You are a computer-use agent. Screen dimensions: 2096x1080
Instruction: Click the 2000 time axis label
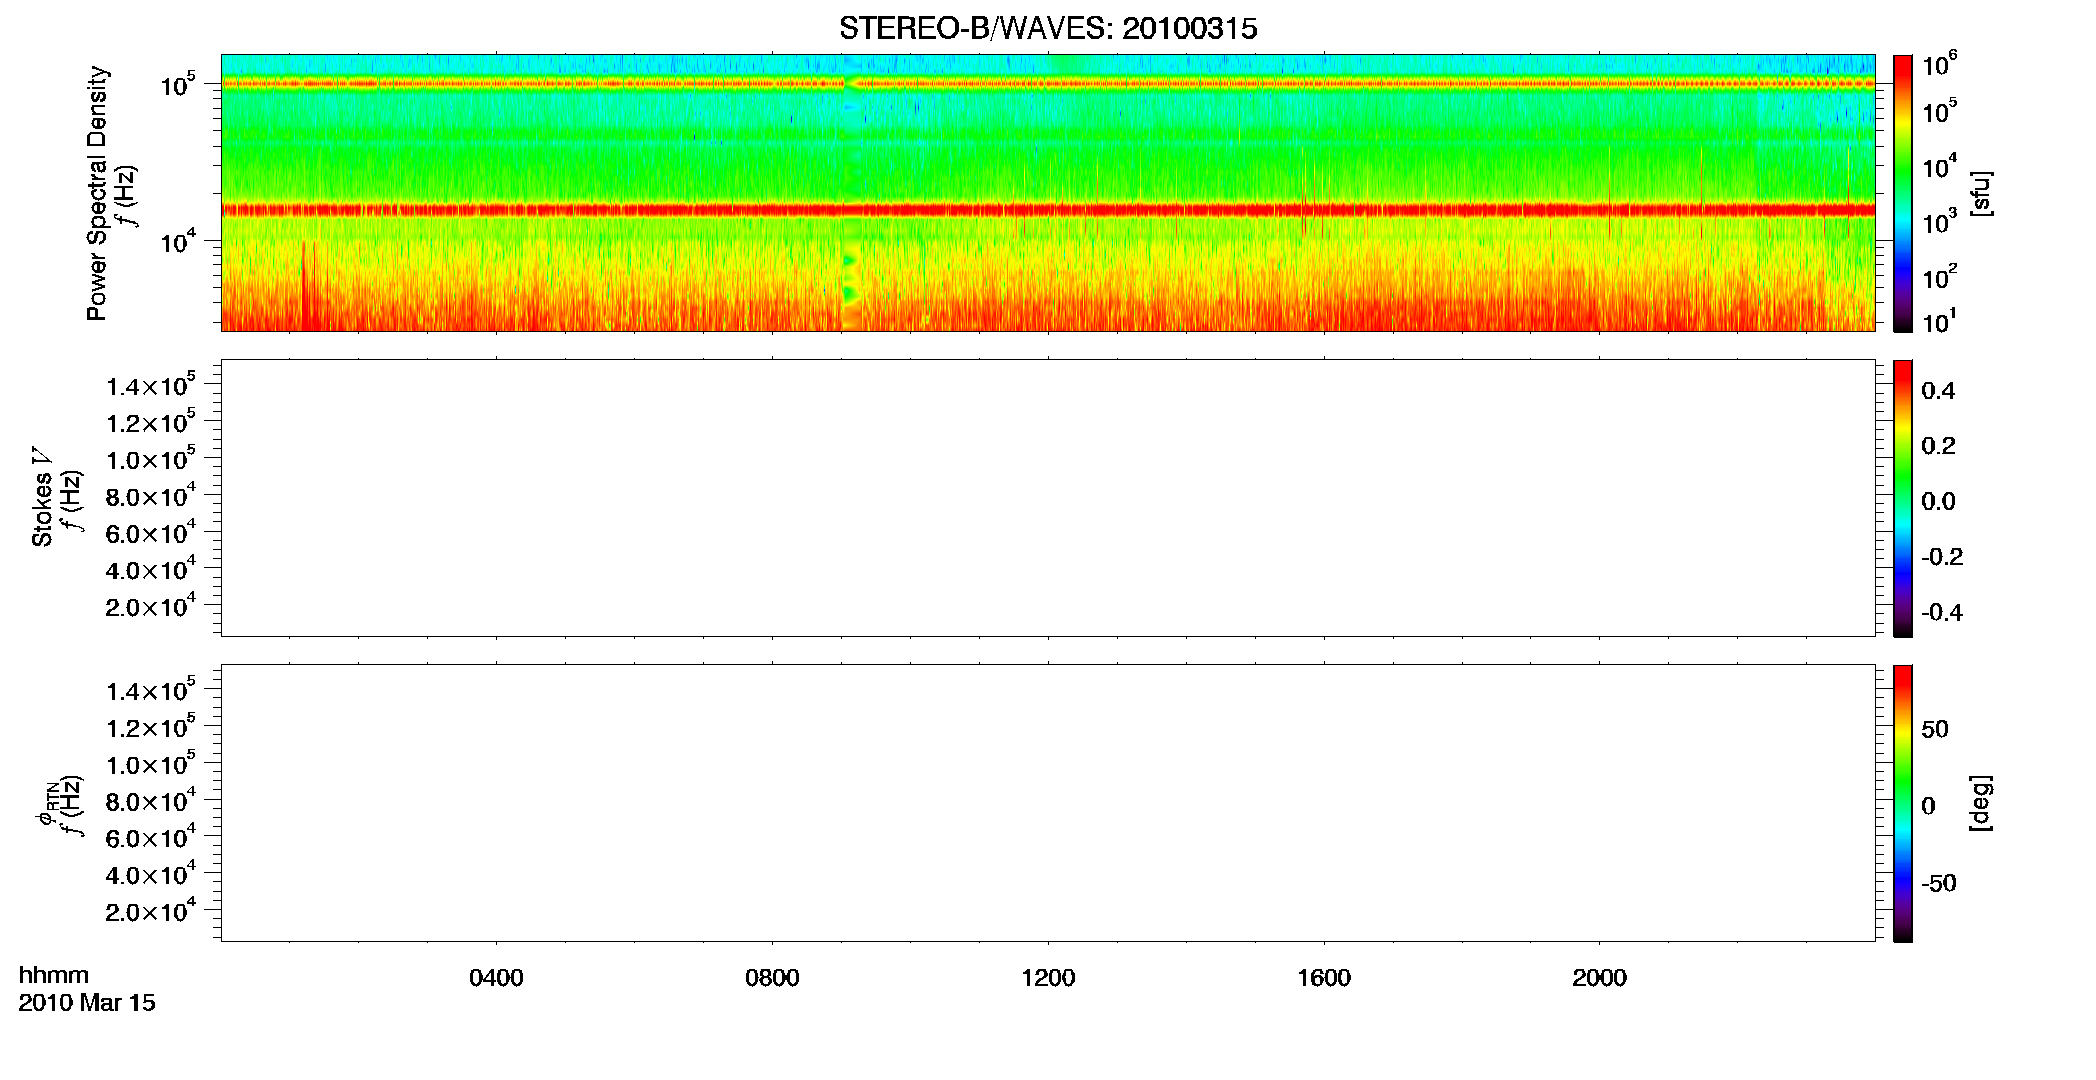1599,978
